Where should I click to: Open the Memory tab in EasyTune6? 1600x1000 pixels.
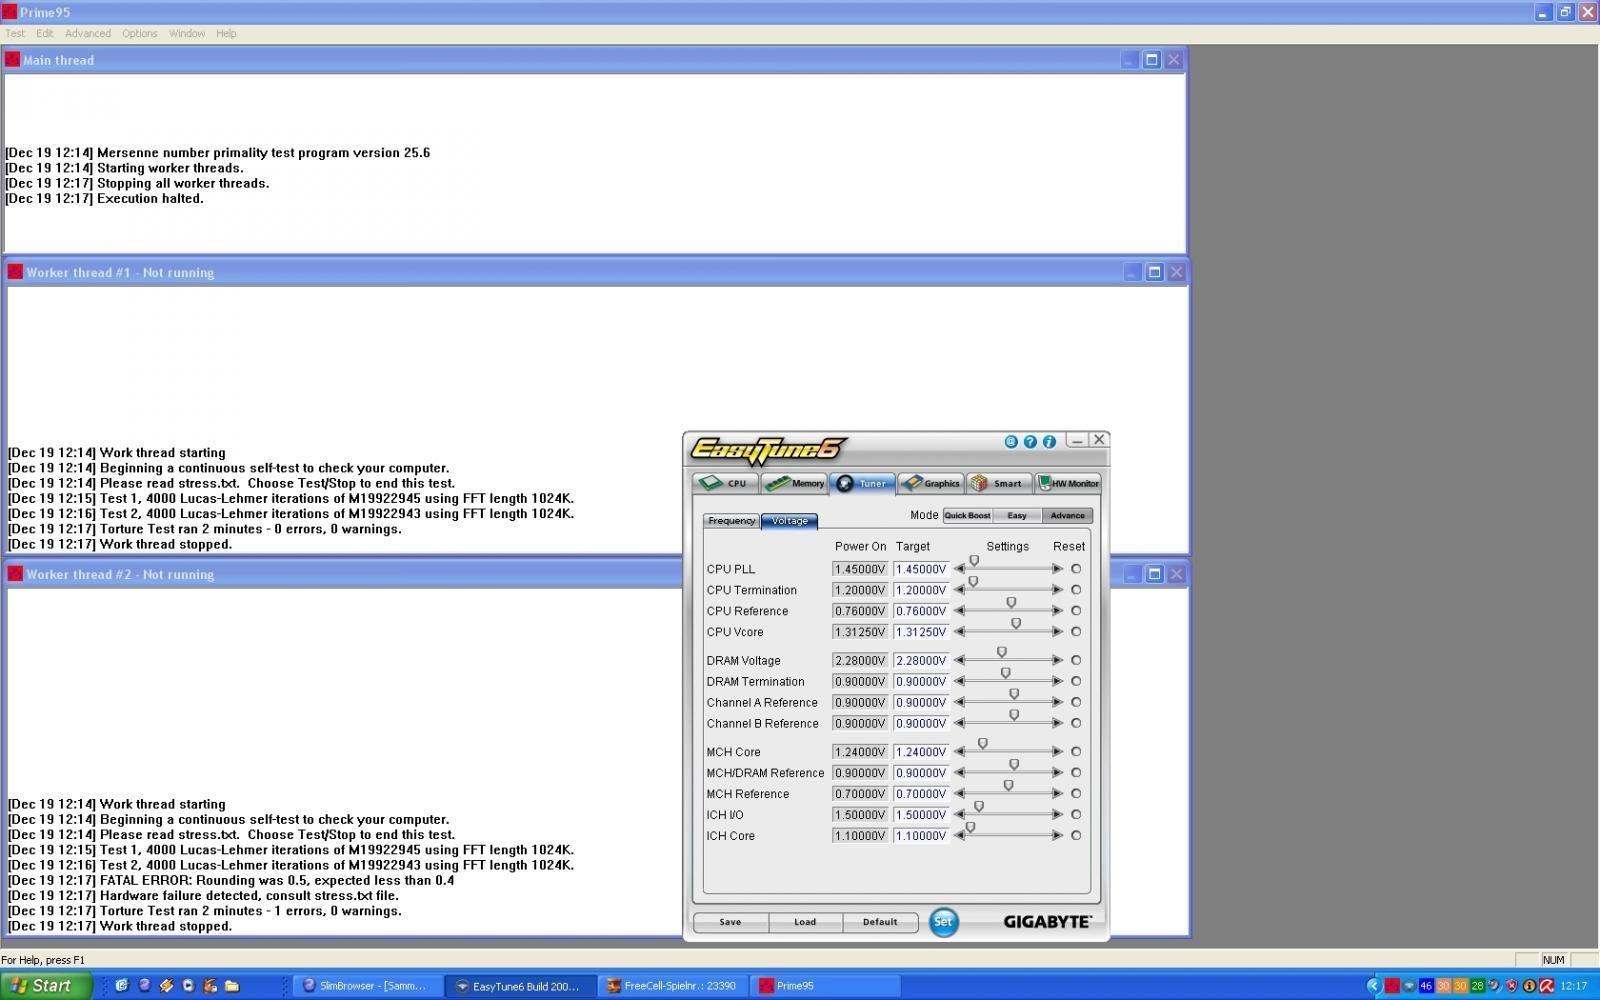794,483
